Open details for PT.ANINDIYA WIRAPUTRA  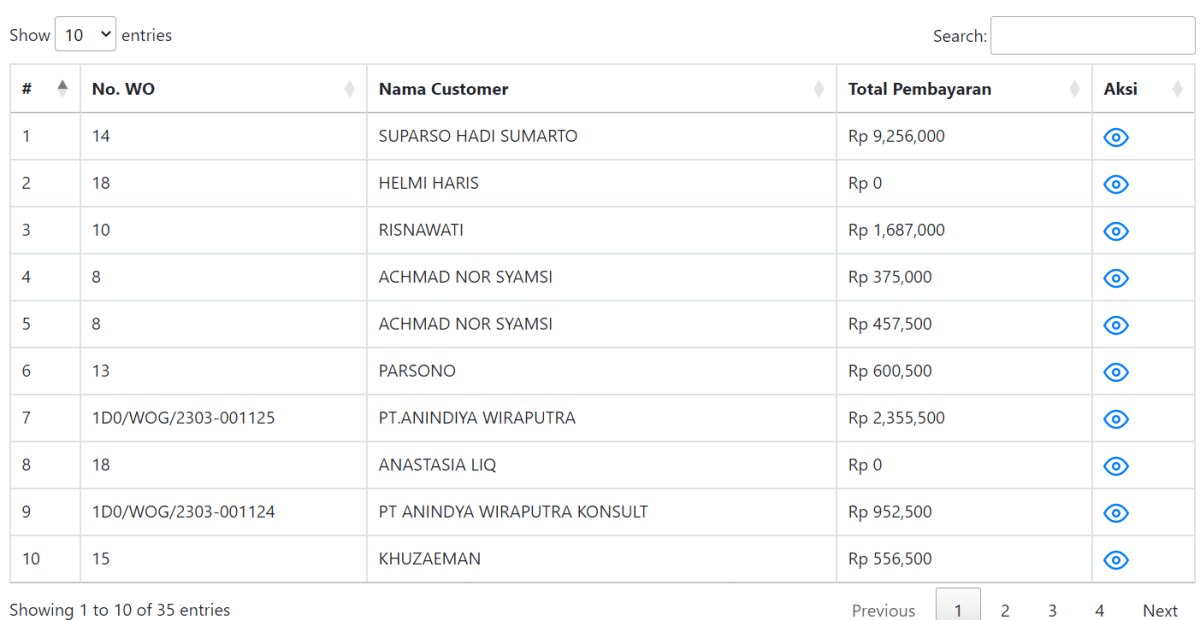click(1116, 419)
